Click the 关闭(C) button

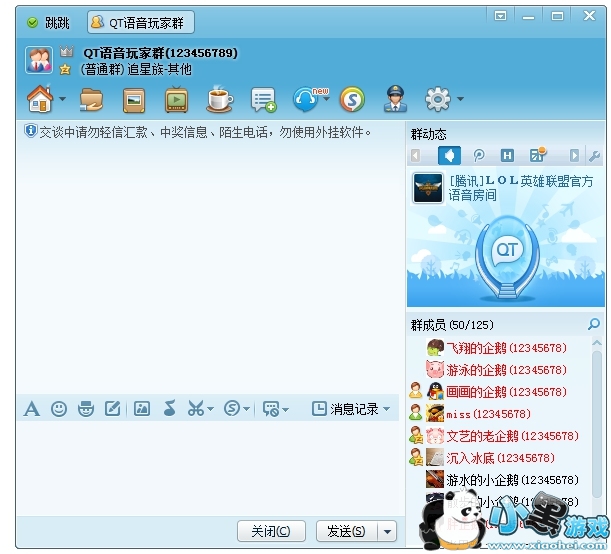pyautogui.click(x=271, y=531)
